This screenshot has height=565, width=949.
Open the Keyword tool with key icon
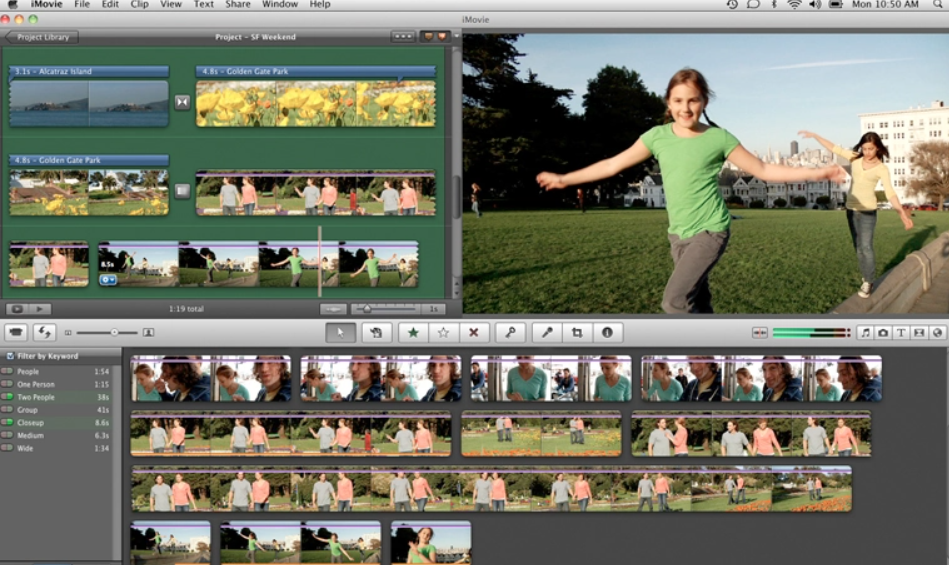[x=509, y=332]
